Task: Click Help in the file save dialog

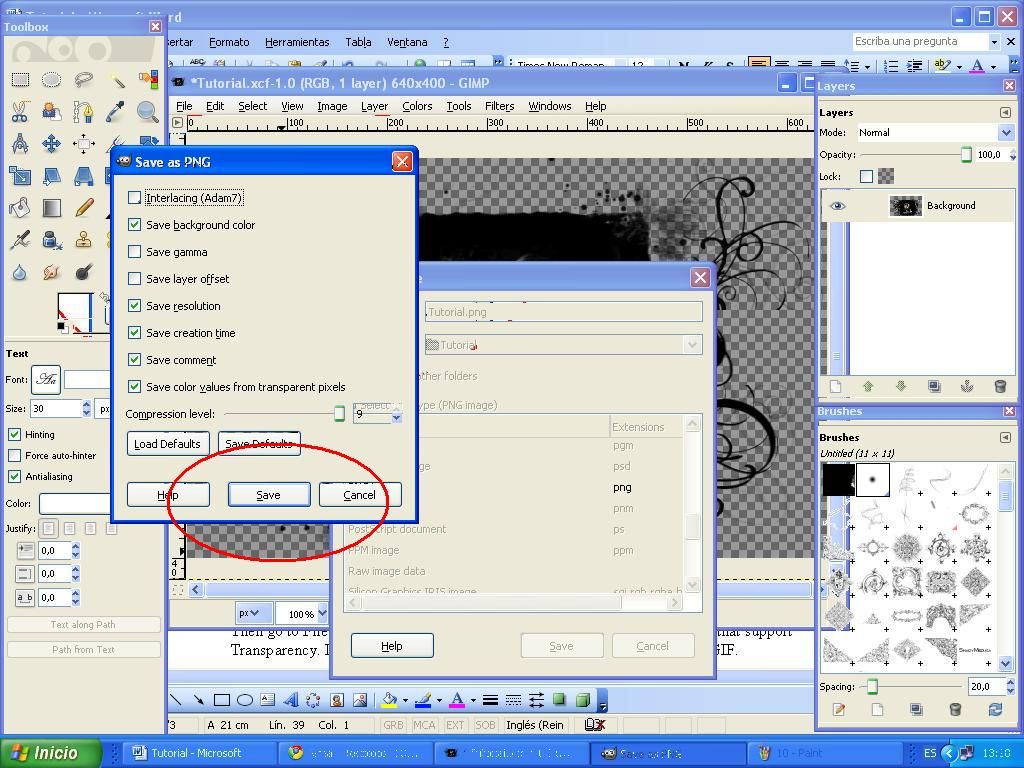Action: tap(391, 645)
